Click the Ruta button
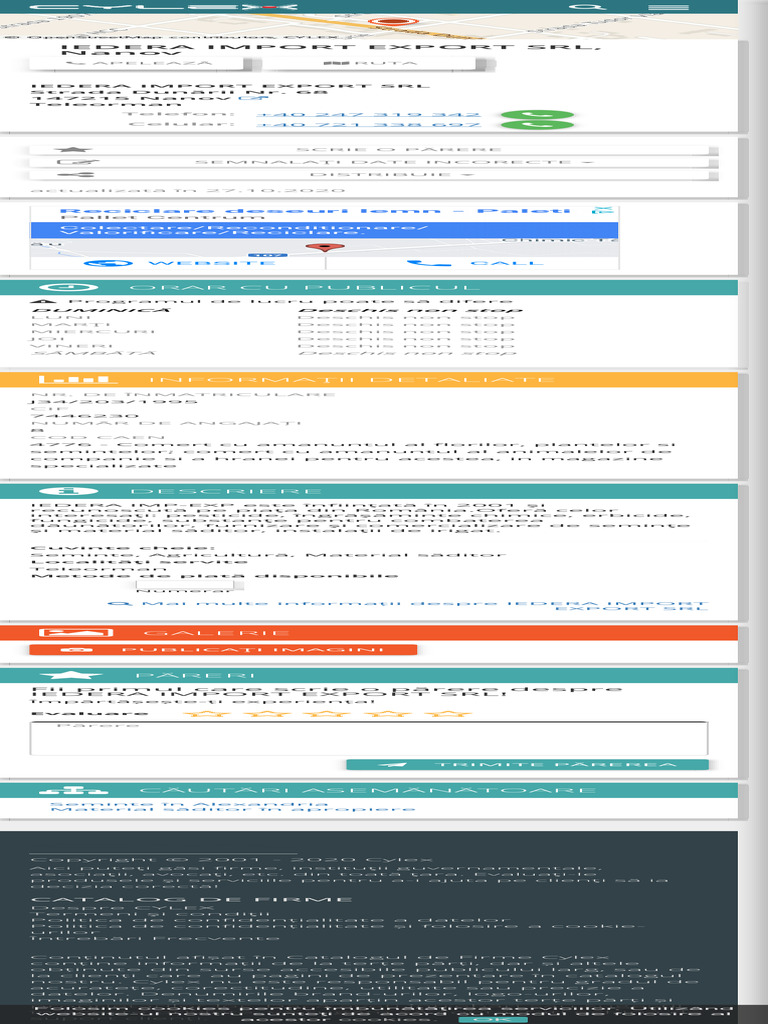 (x=372, y=63)
